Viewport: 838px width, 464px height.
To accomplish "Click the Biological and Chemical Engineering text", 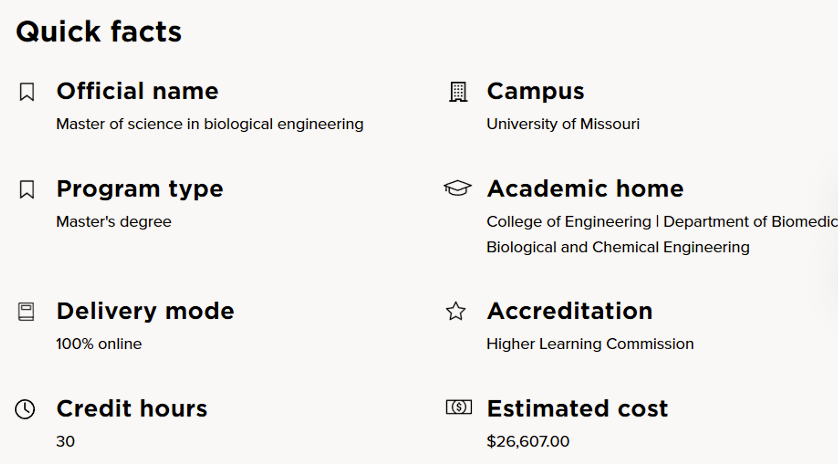I will tap(618, 247).
